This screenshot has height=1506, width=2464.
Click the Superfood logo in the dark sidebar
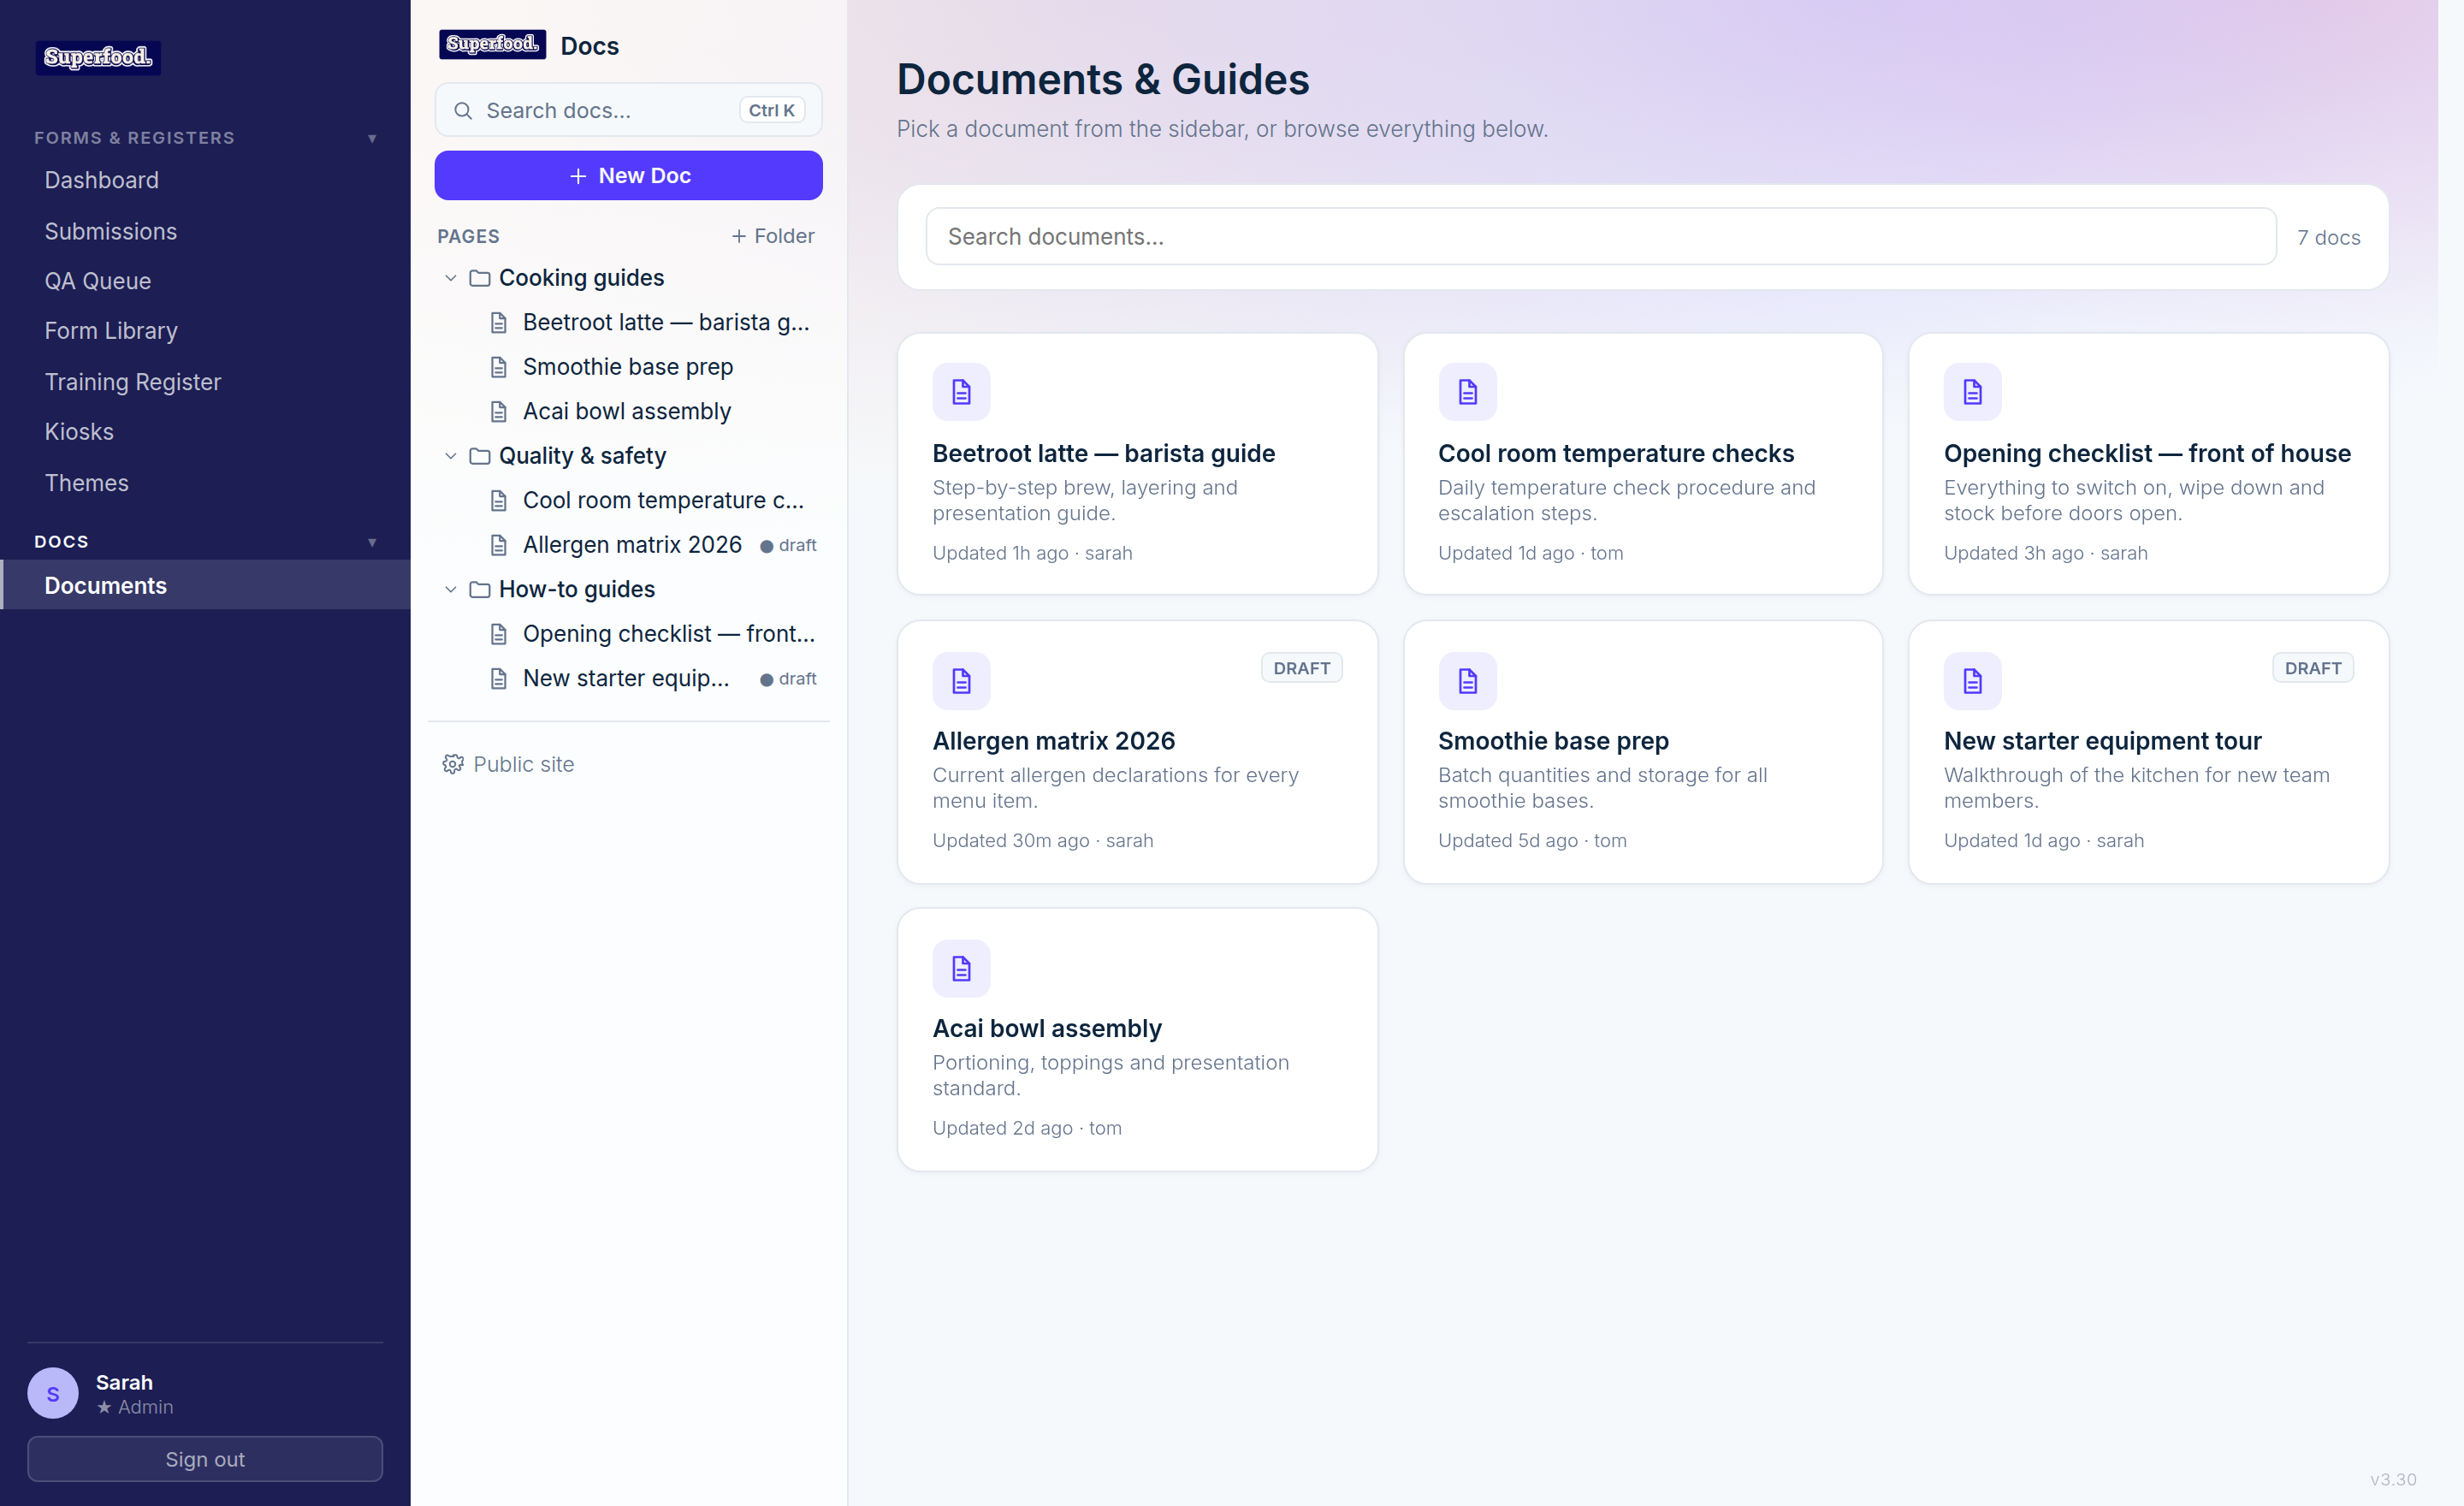click(98, 57)
